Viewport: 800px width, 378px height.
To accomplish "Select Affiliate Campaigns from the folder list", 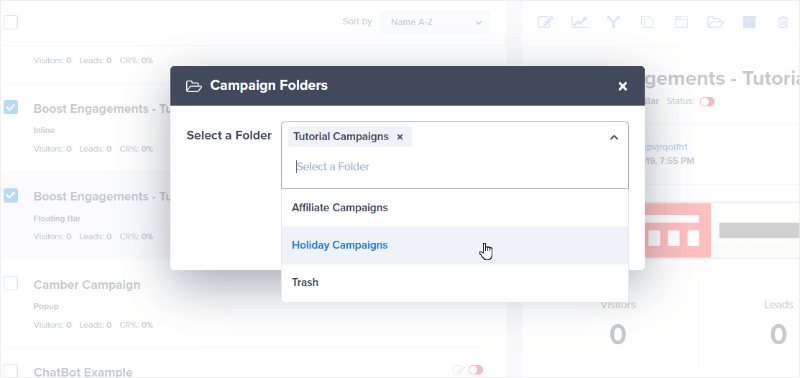I will (x=455, y=208).
